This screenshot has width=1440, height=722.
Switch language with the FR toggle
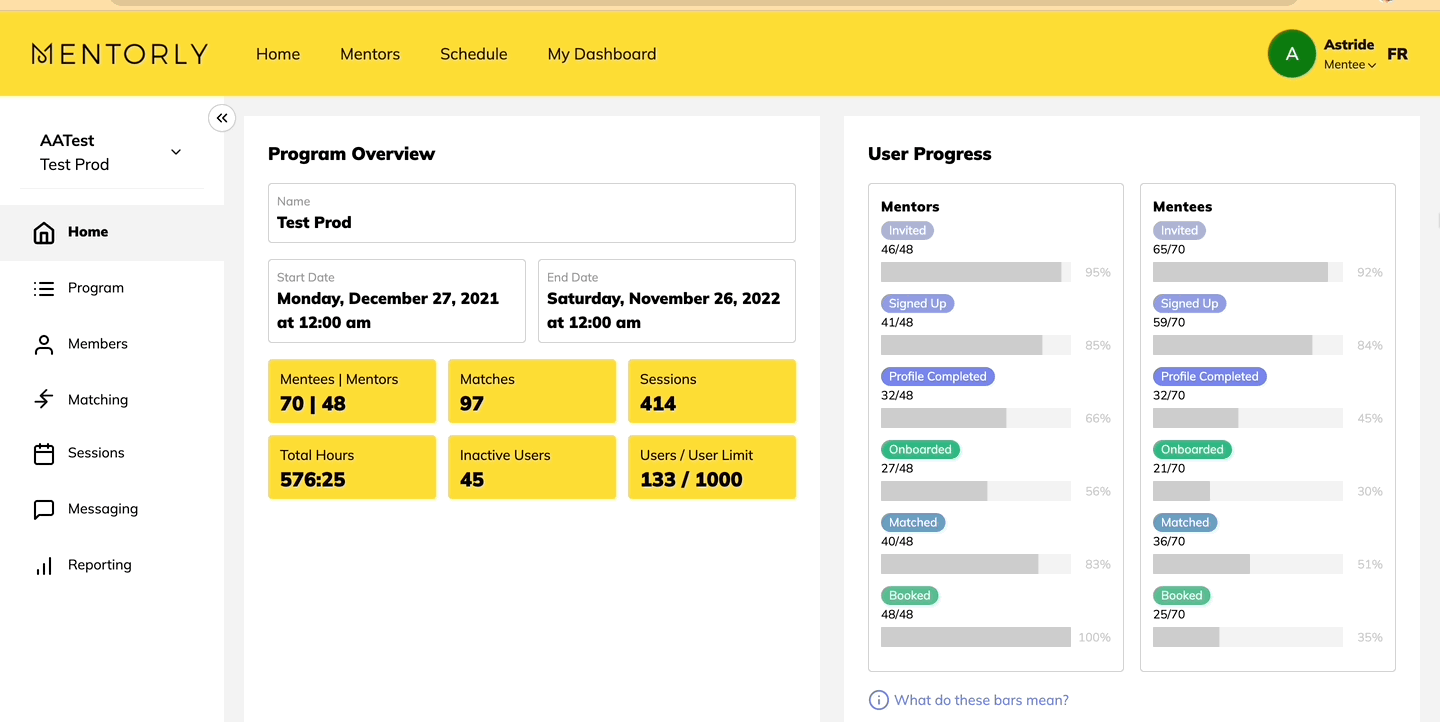click(x=1397, y=54)
